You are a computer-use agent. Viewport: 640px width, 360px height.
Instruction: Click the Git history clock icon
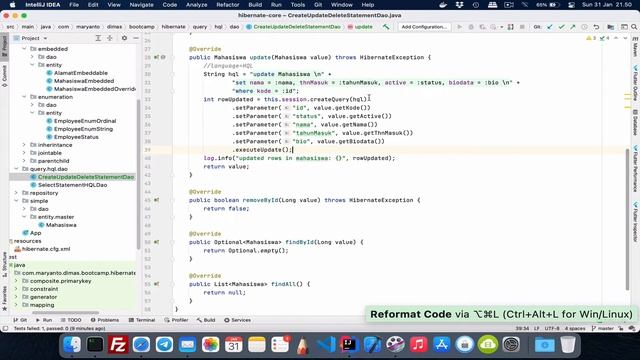click(x=584, y=27)
